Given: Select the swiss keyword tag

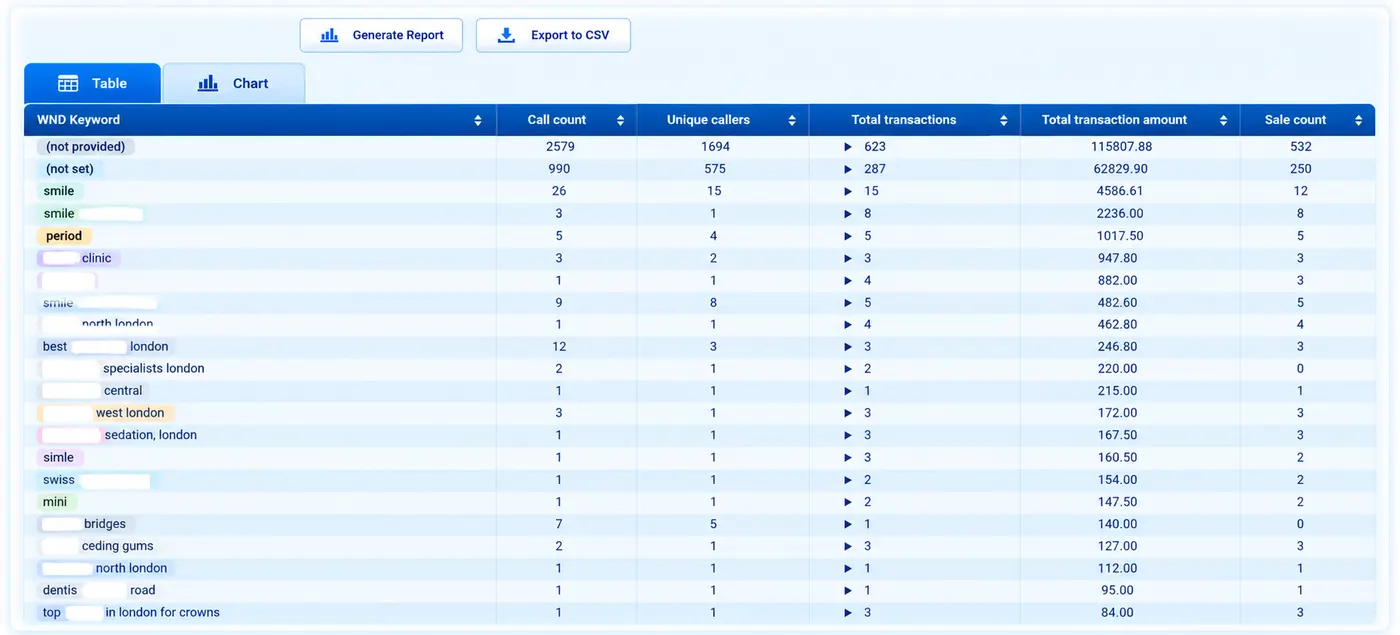Looking at the screenshot, I should tap(96, 479).
